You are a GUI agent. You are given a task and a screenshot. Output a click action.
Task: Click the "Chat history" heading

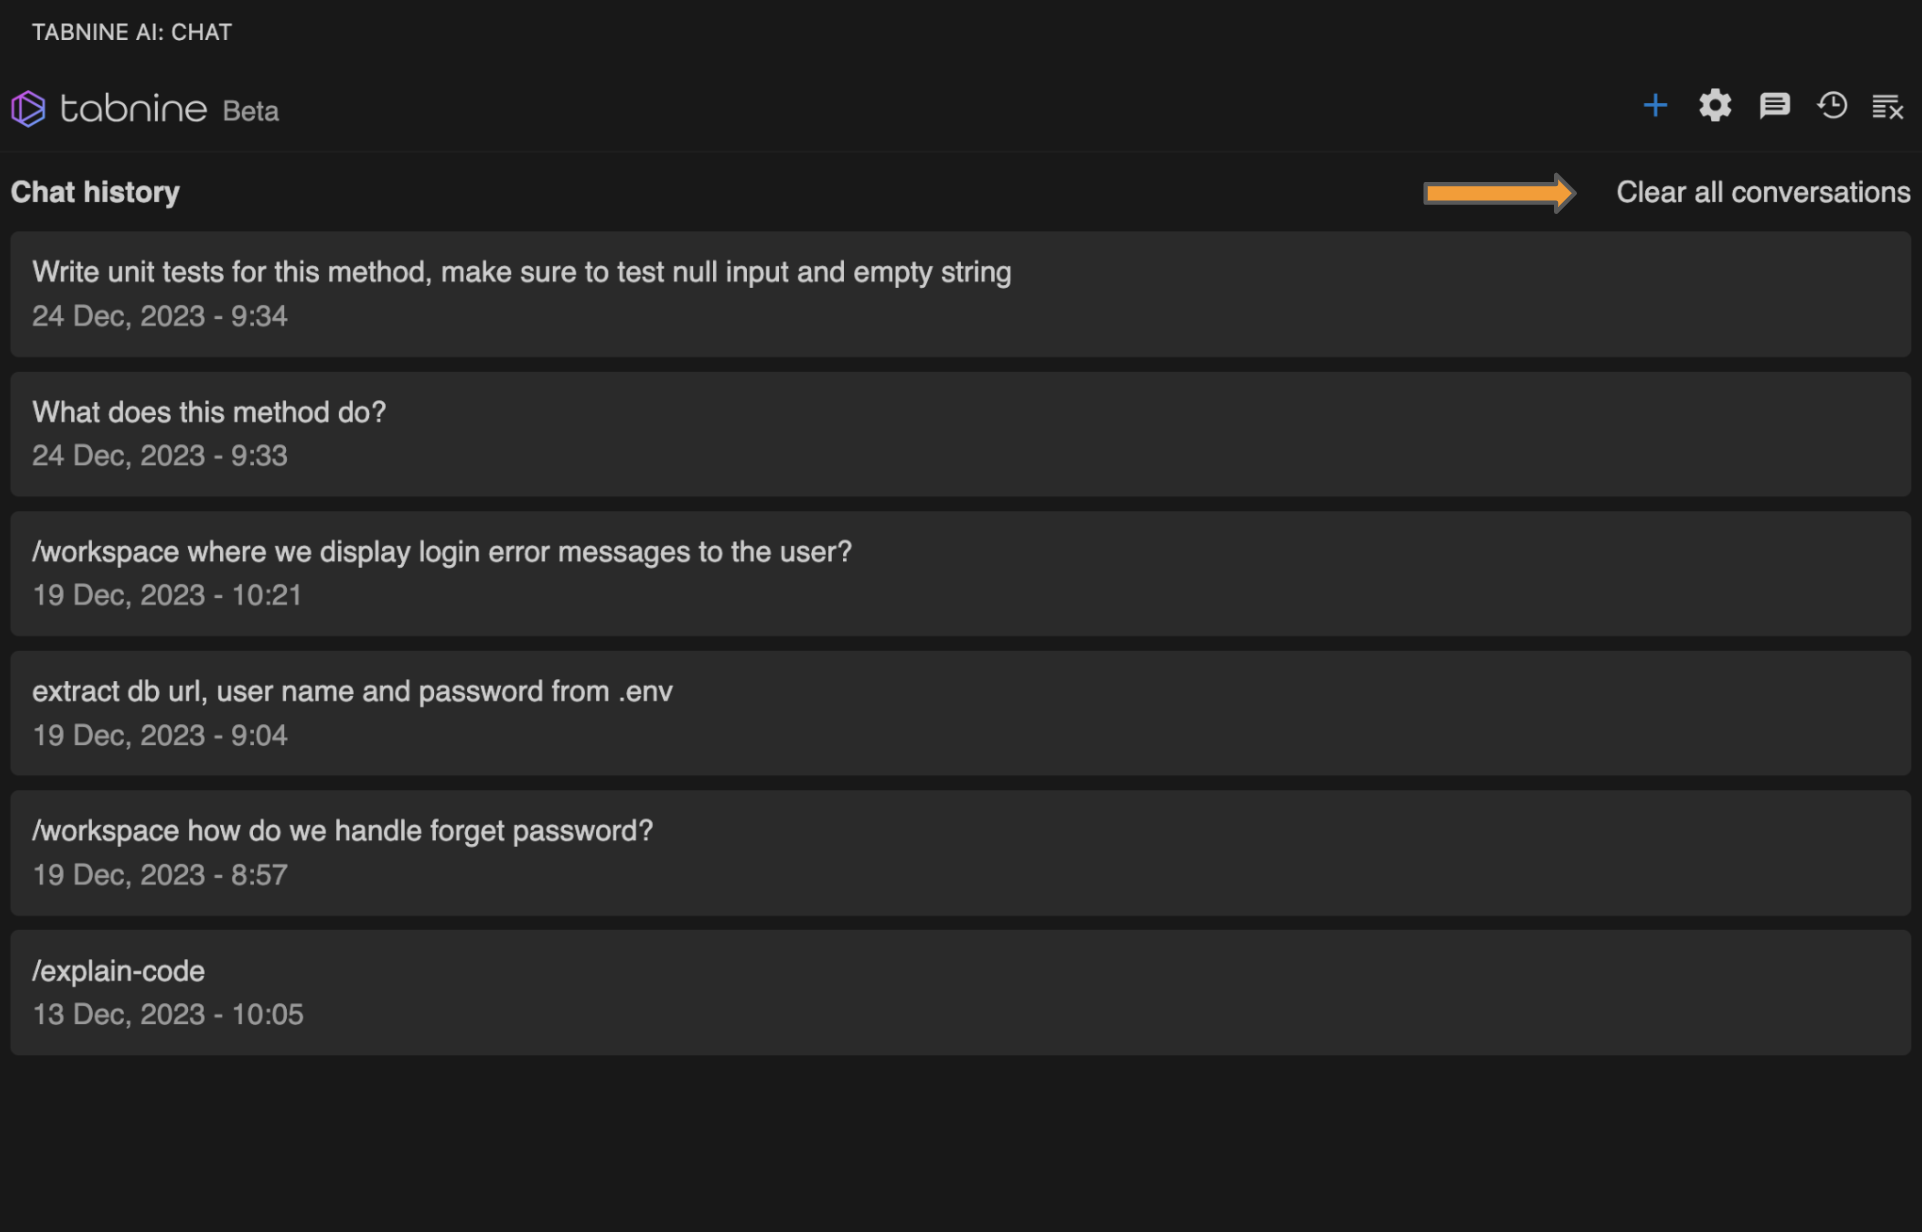(95, 192)
